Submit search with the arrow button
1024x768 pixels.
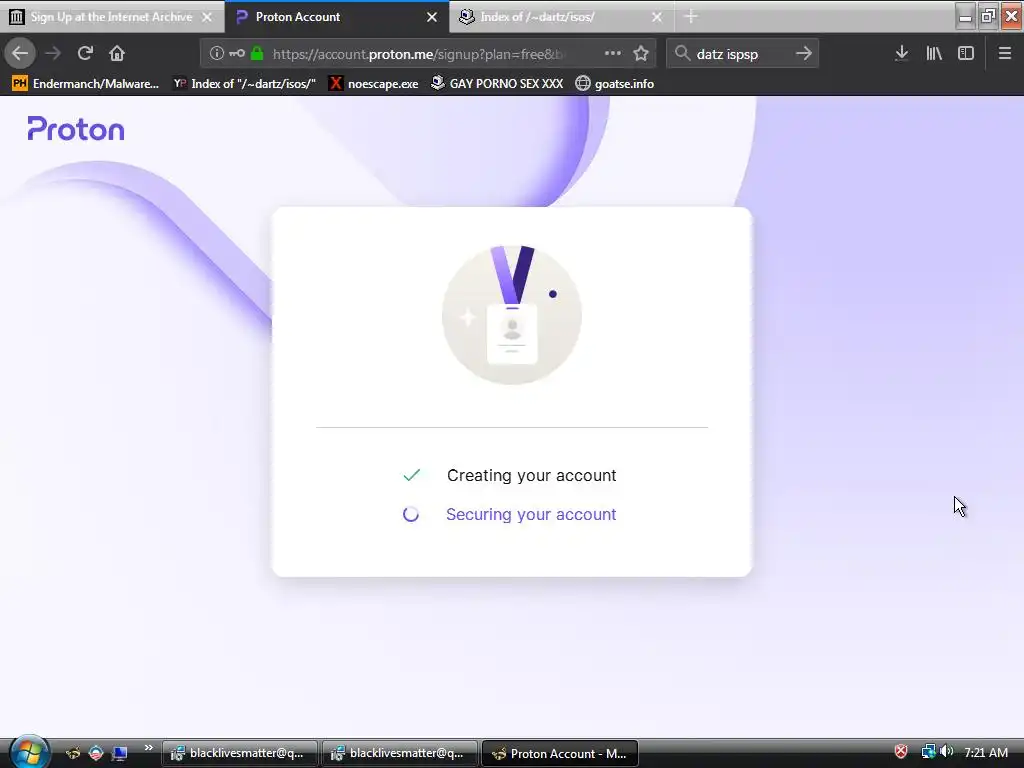tap(804, 54)
